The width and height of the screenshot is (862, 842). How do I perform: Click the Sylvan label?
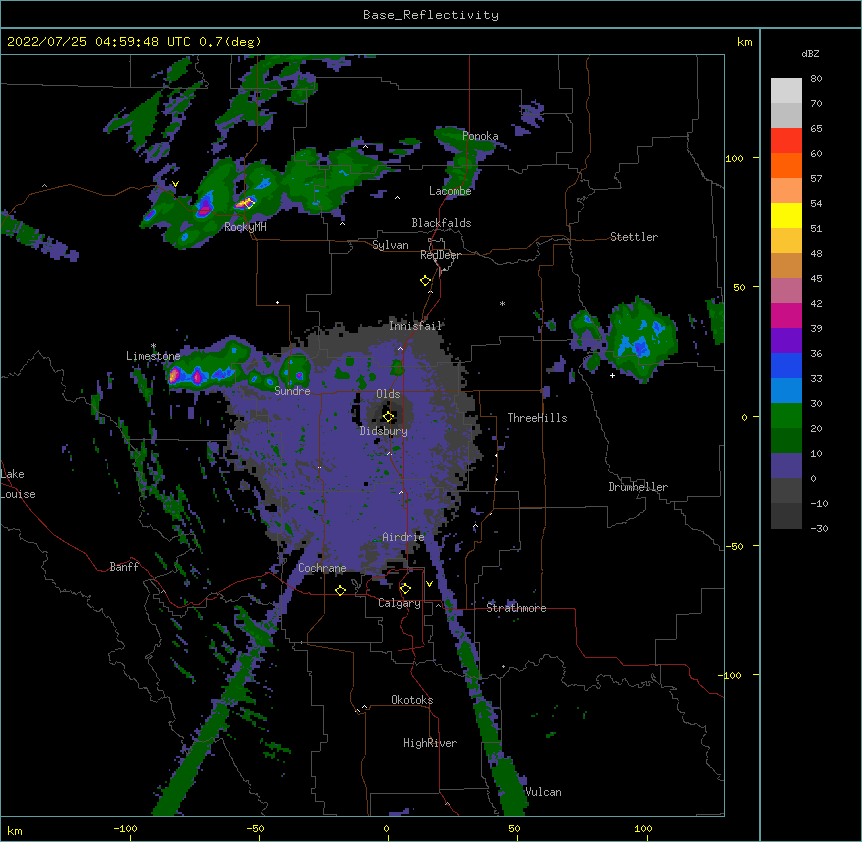(x=390, y=245)
